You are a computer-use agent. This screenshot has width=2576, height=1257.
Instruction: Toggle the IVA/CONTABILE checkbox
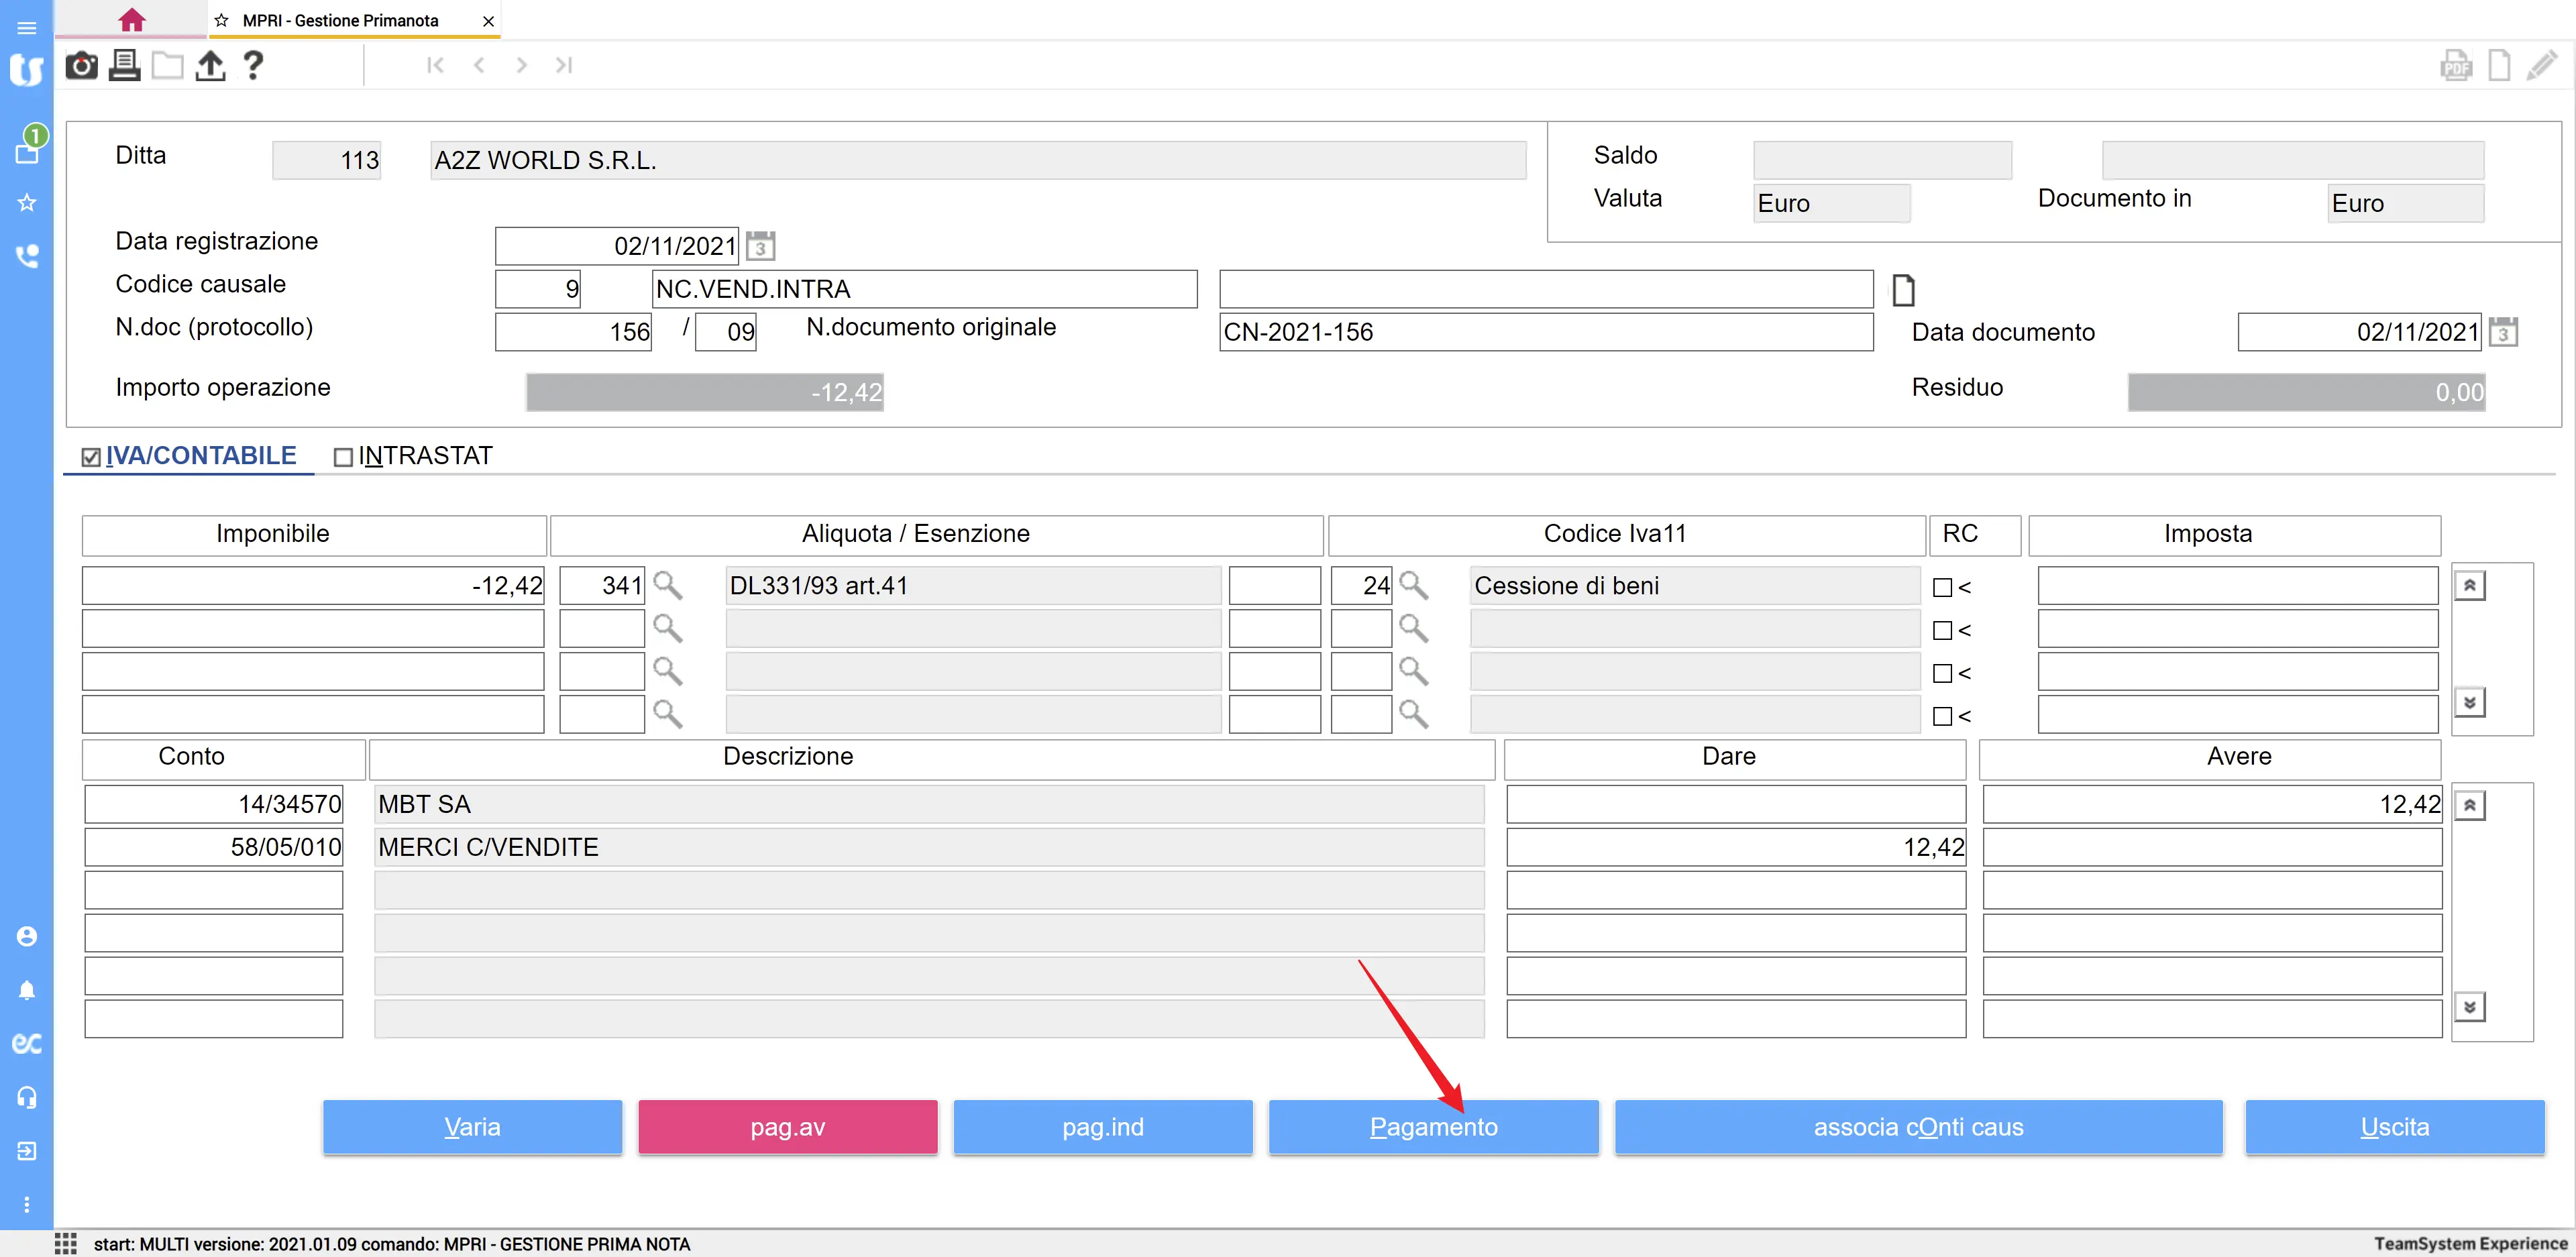(91, 457)
